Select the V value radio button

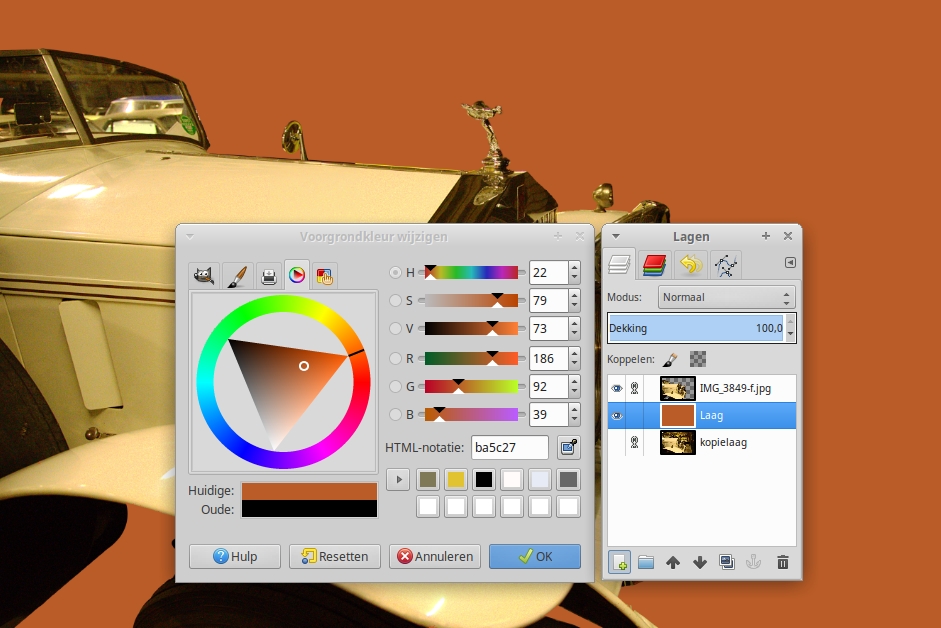[395, 328]
